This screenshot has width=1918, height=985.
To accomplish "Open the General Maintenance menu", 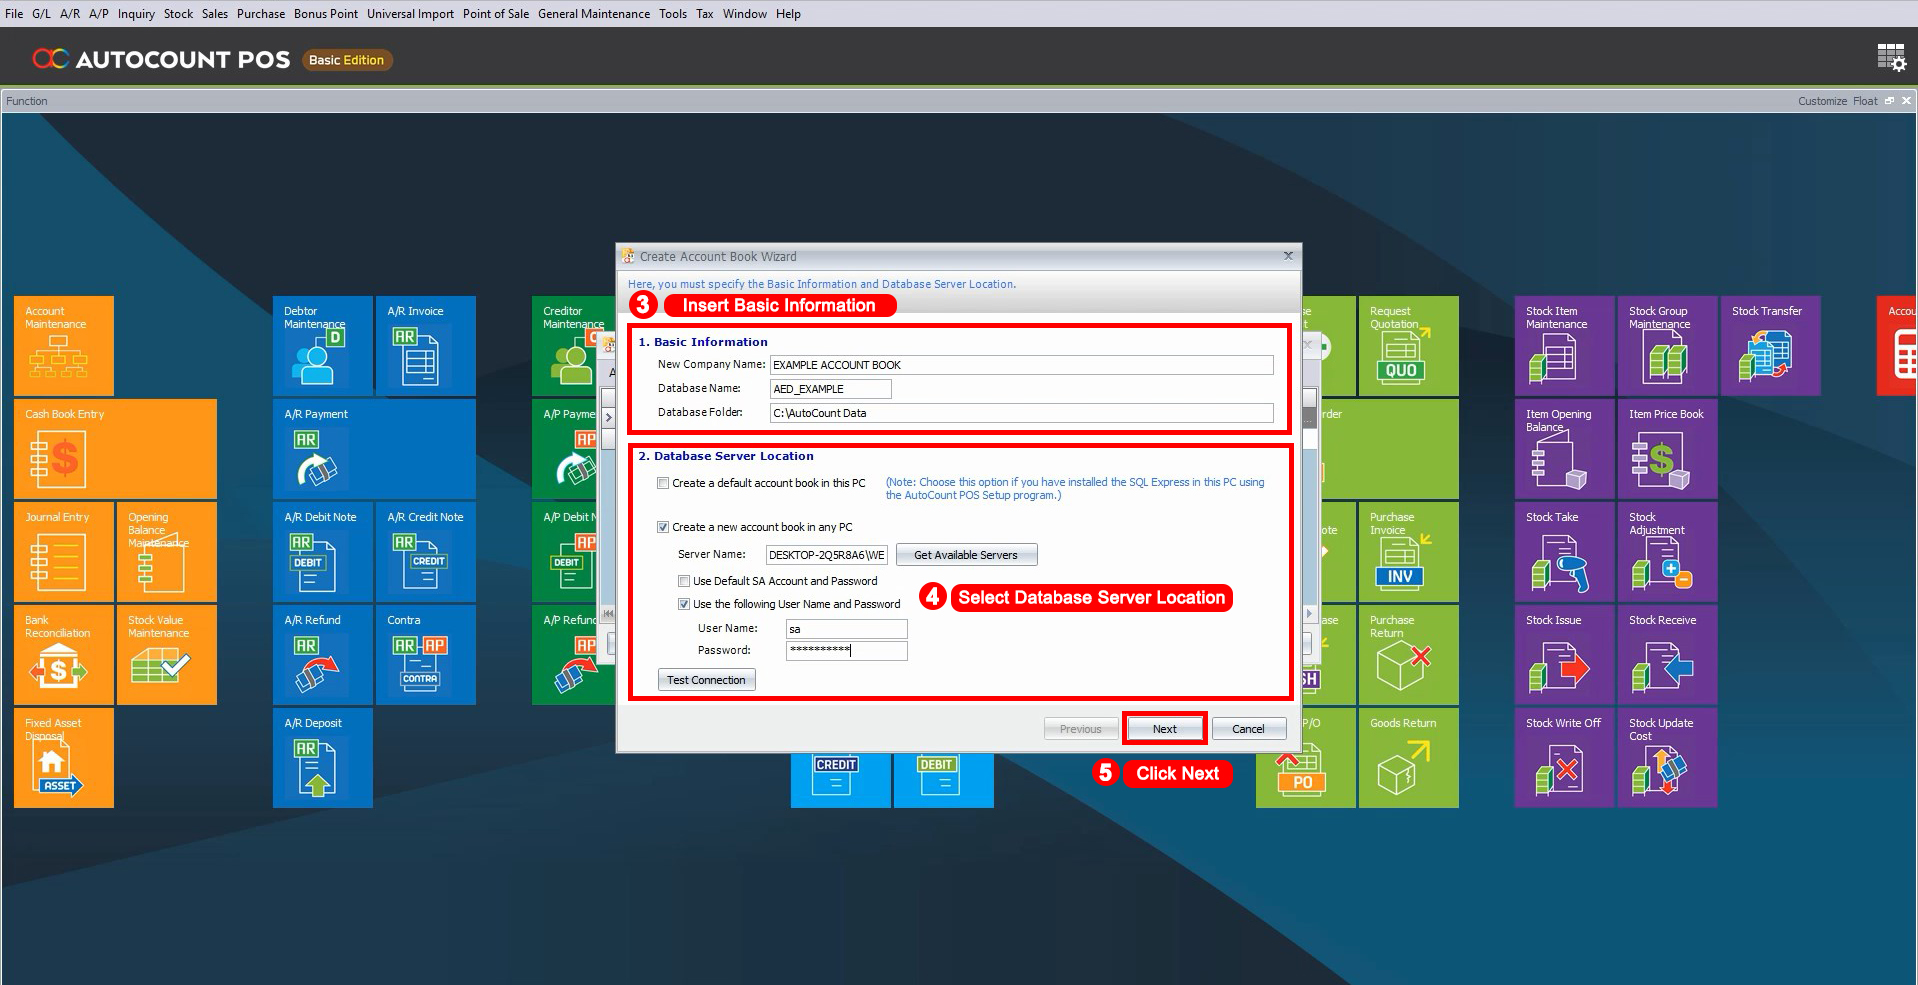I will pos(594,14).
